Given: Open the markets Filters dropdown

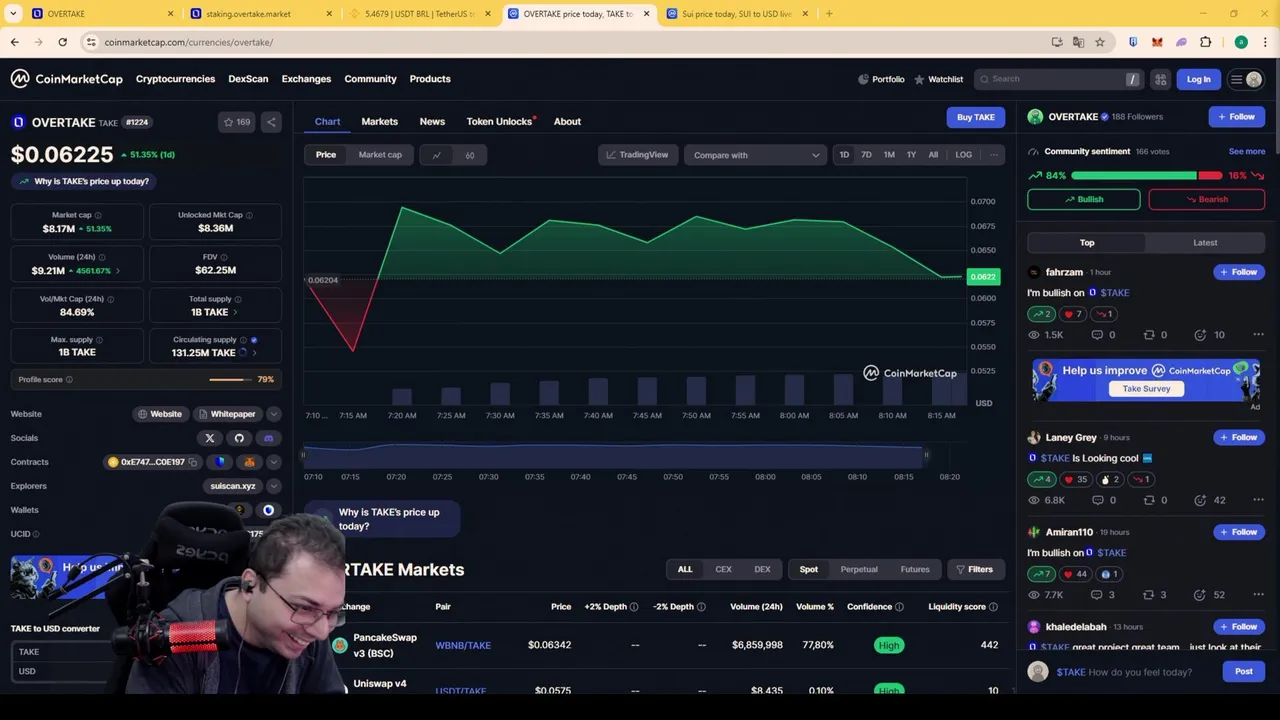Looking at the screenshot, I should tap(974, 570).
